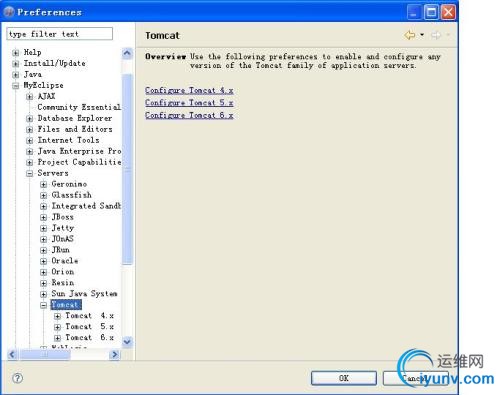Select the Database Explorer item
The height and width of the screenshot is (395, 500).
tap(75, 118)
